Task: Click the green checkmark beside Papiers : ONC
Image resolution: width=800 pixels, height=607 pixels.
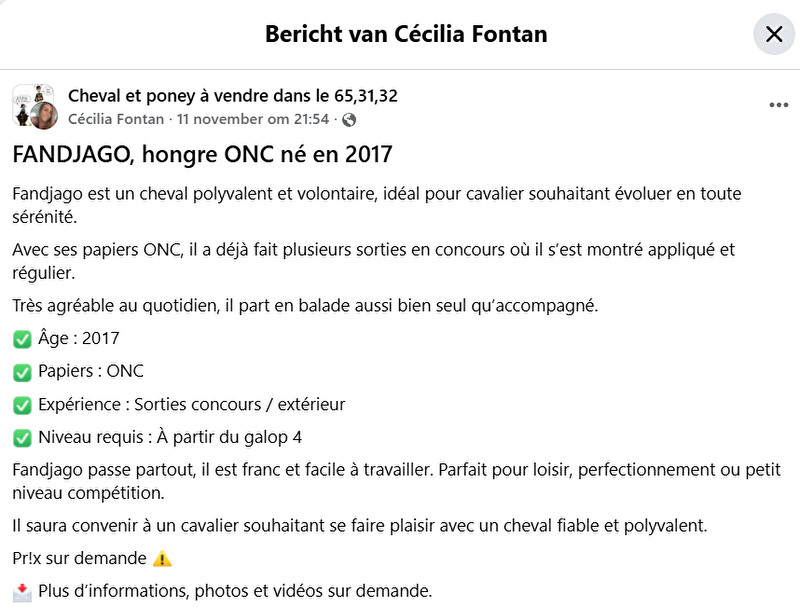Action: tap(22, 372)
